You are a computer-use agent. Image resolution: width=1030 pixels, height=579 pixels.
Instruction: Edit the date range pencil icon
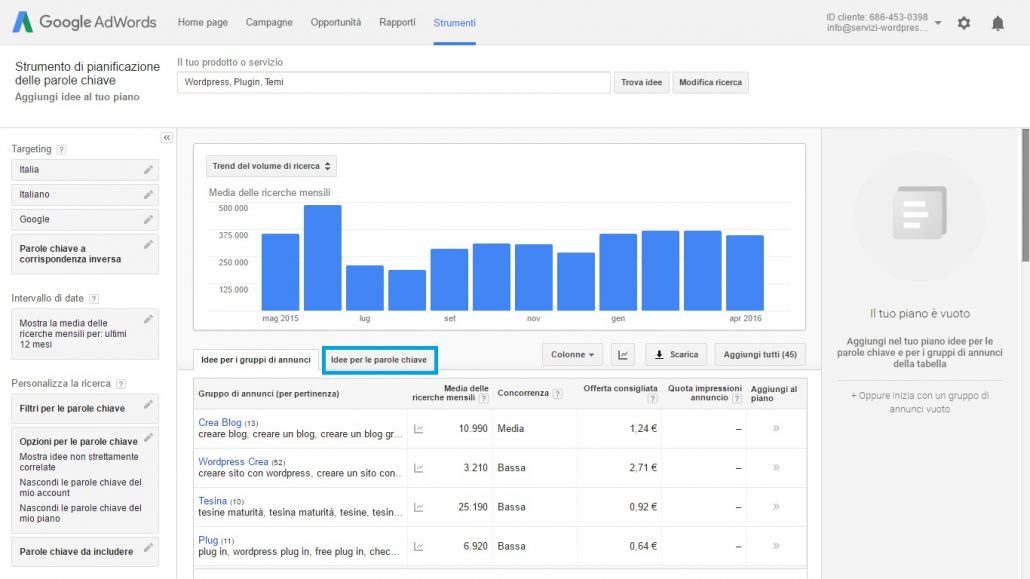(x=148, y=319)
